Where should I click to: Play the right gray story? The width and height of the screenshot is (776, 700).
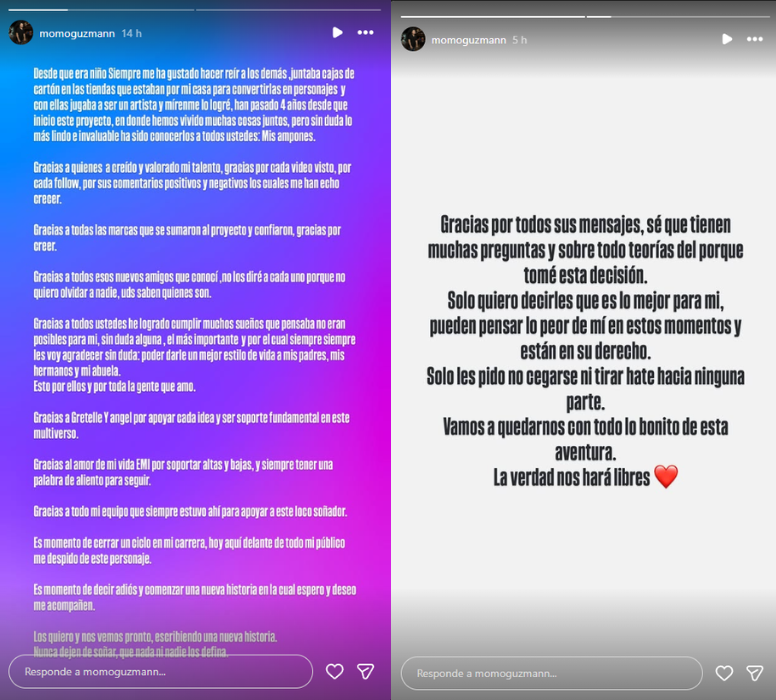[x=727, y=39]
